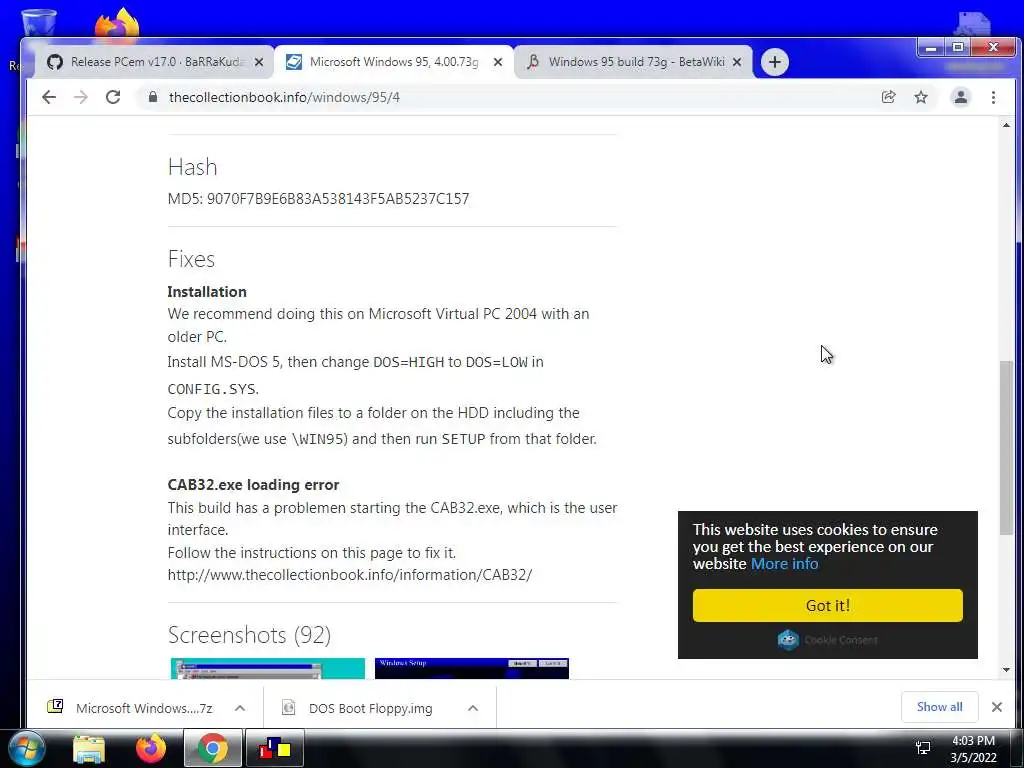Launch Firefox from the taskbar
Screen dimensions: 1024x768
pos(151,749)
